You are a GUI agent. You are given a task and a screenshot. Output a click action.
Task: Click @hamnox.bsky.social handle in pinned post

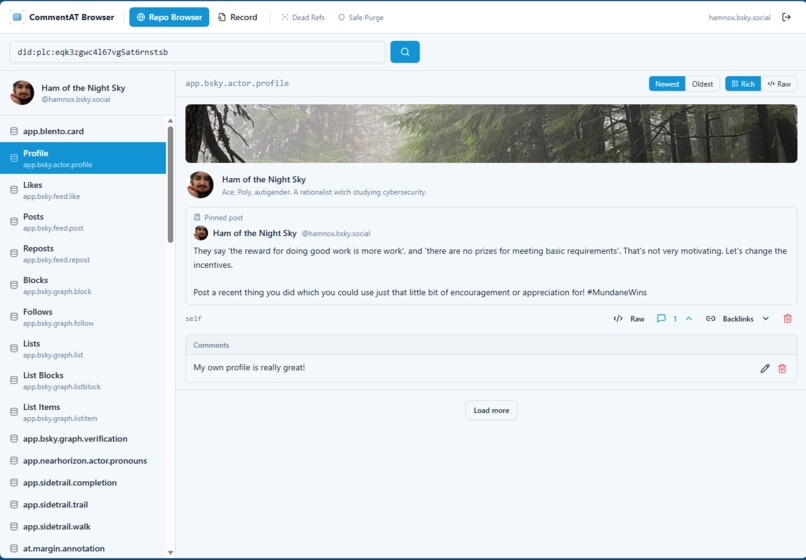point(336,233)
